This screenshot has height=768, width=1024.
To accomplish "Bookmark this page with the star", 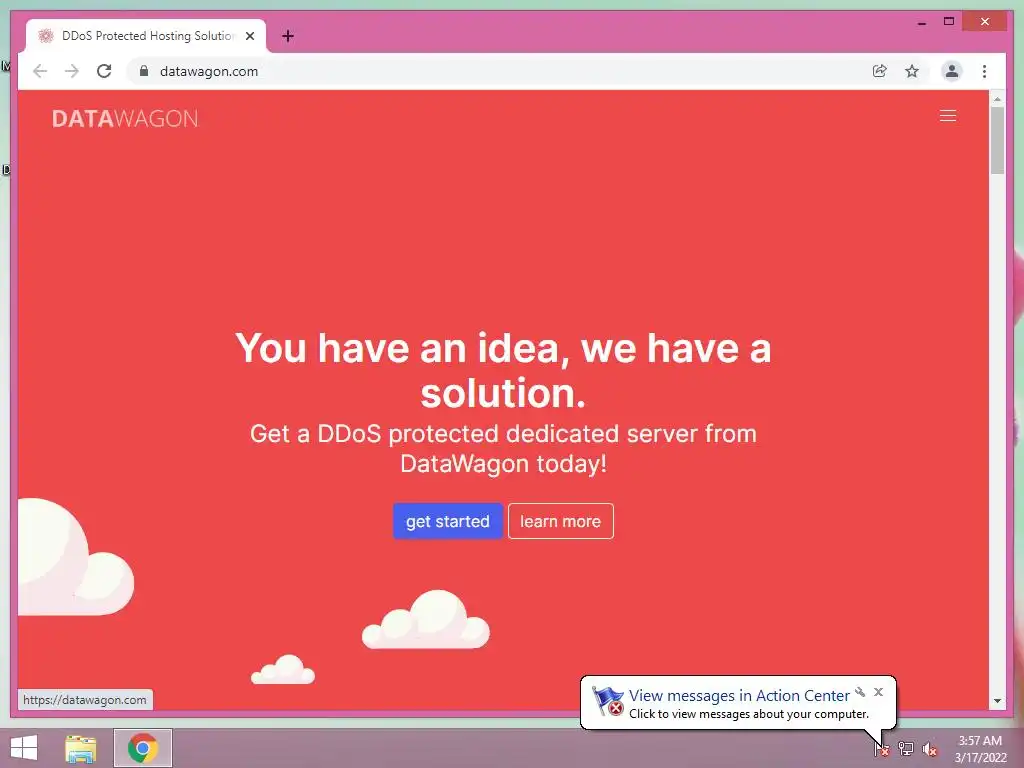I will click(912, 71).
